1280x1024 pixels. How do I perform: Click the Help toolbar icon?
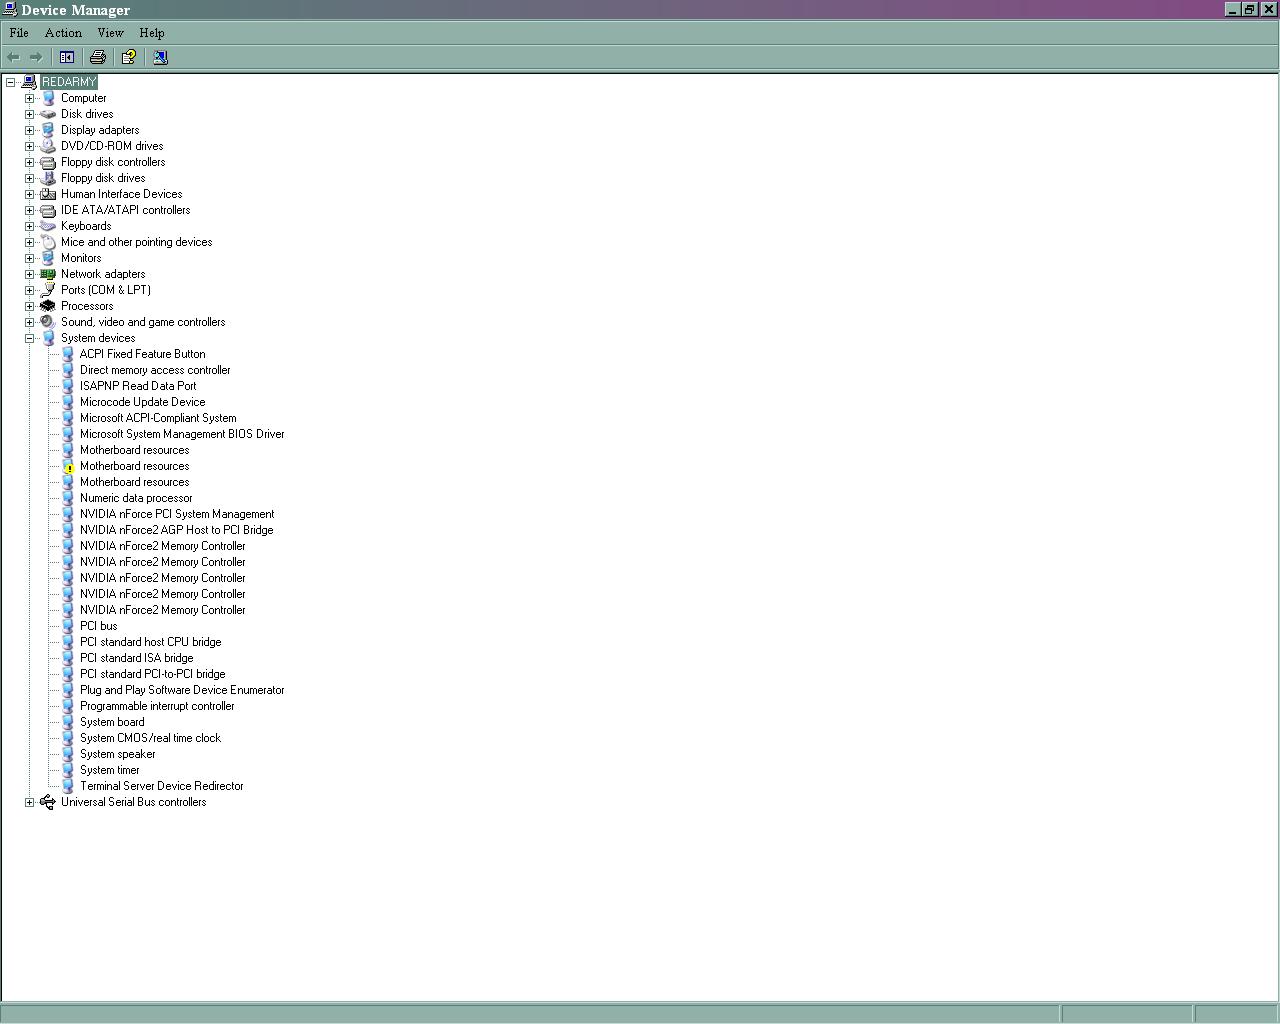129,57
